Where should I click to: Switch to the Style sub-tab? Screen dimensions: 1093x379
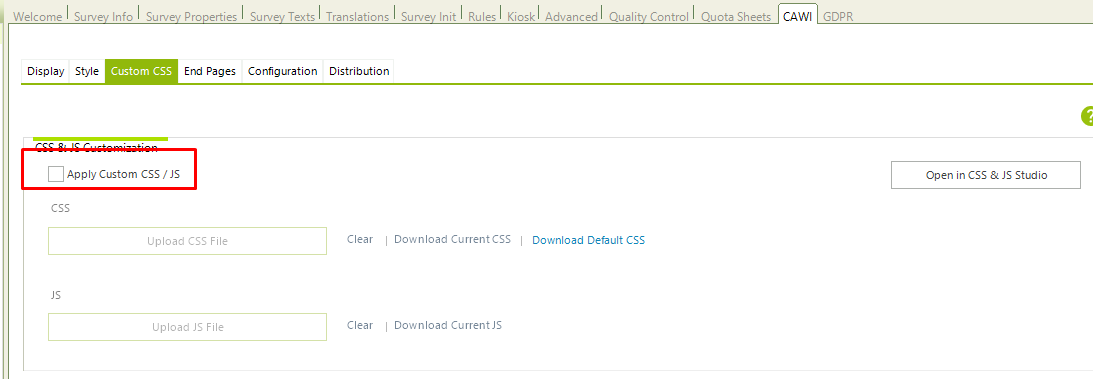87,71
